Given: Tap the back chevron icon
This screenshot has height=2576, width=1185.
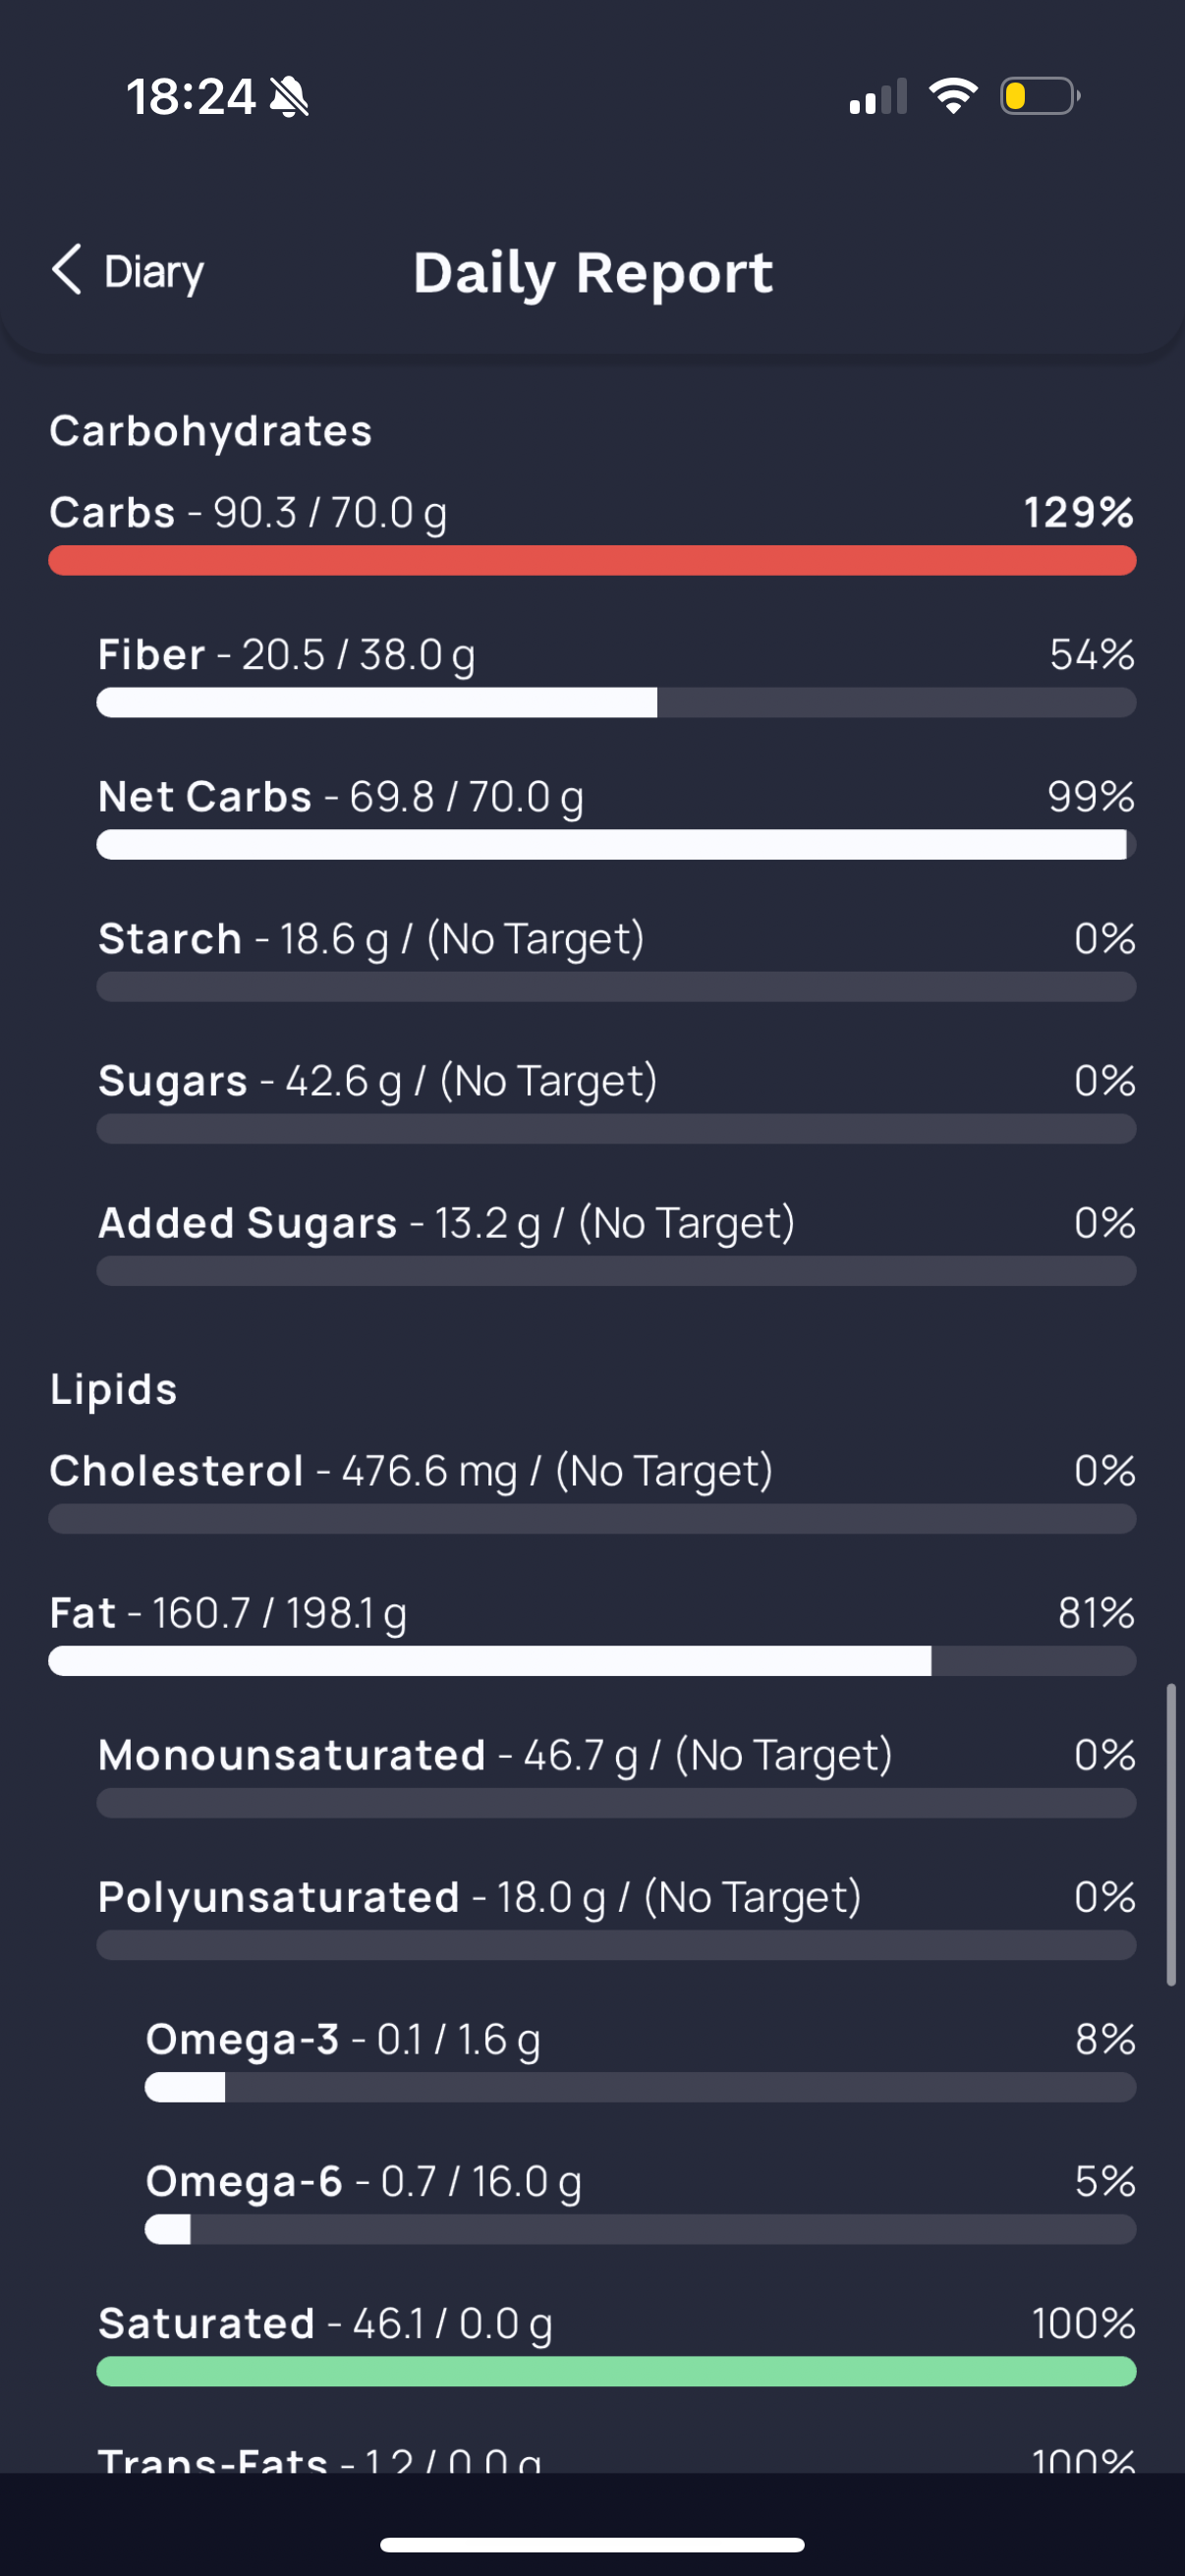Looking at the screenshot, I should 66,270.
